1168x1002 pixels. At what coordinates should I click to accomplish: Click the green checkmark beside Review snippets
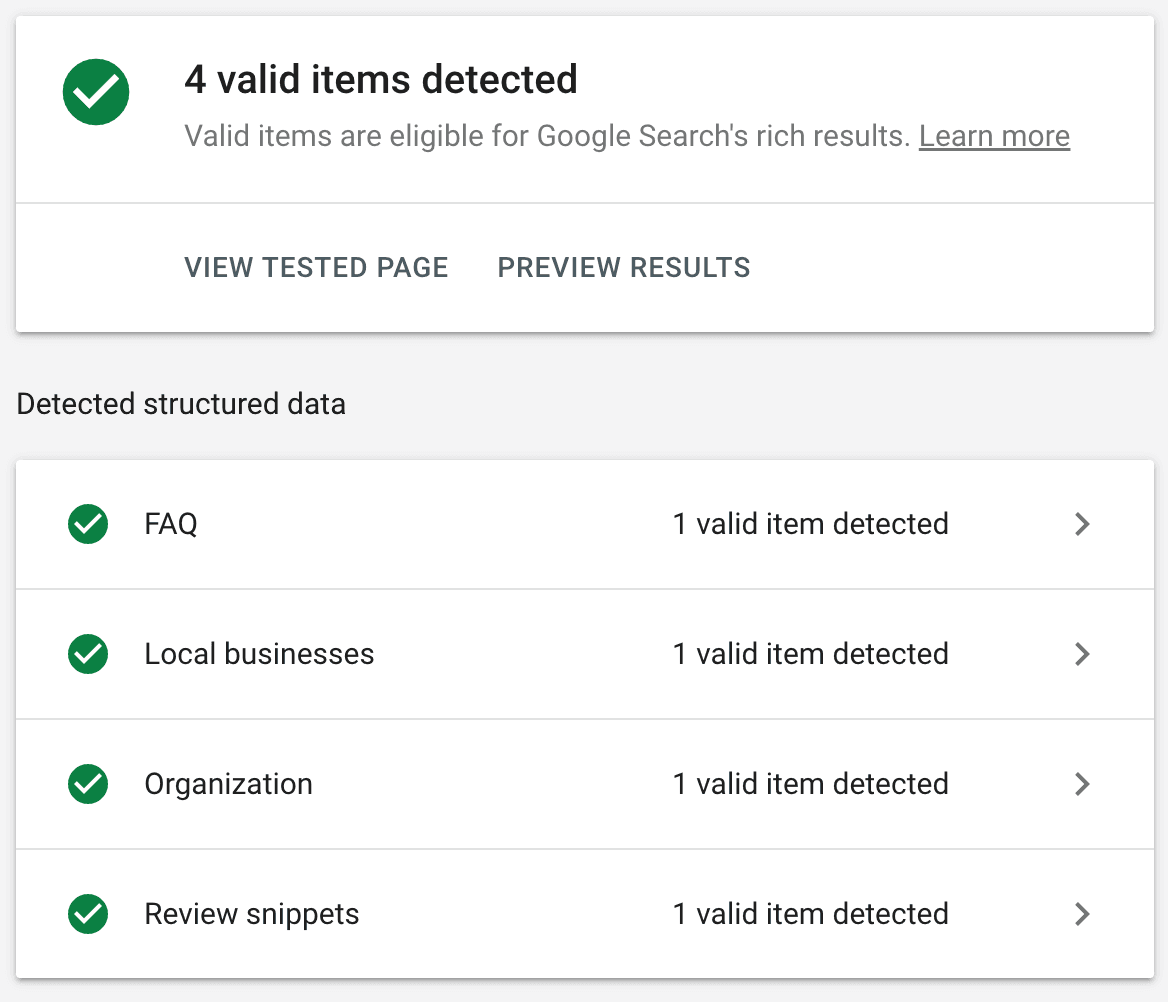[x=88, y=914]
